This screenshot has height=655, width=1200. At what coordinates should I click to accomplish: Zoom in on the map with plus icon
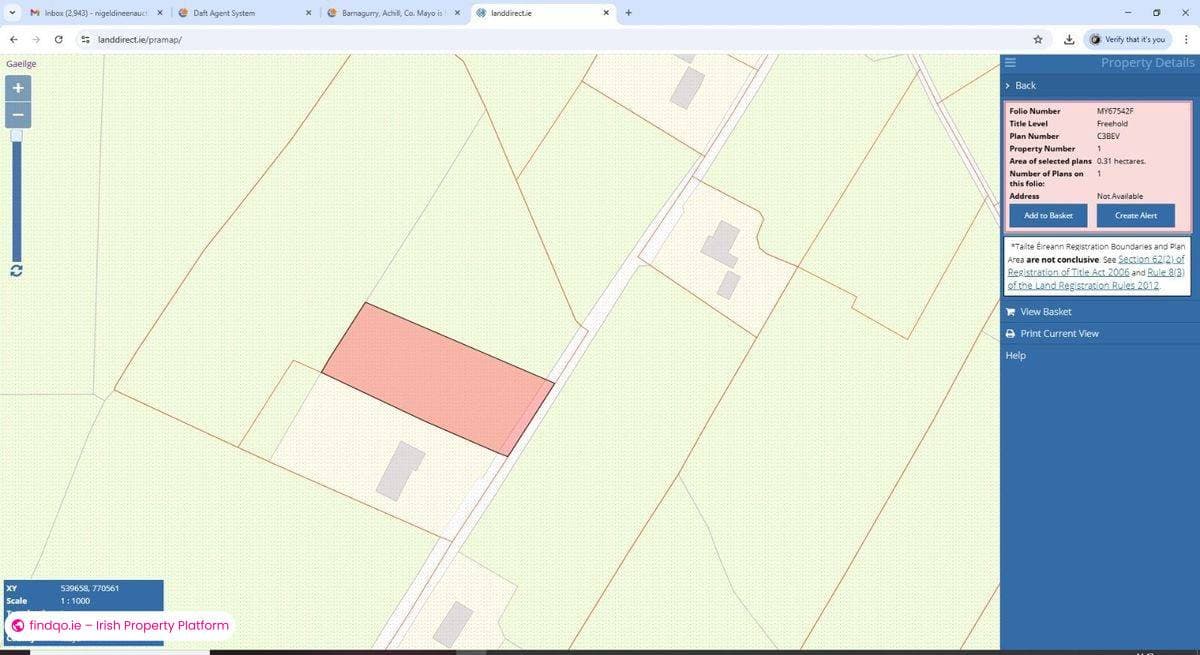(x=17, y=88)
